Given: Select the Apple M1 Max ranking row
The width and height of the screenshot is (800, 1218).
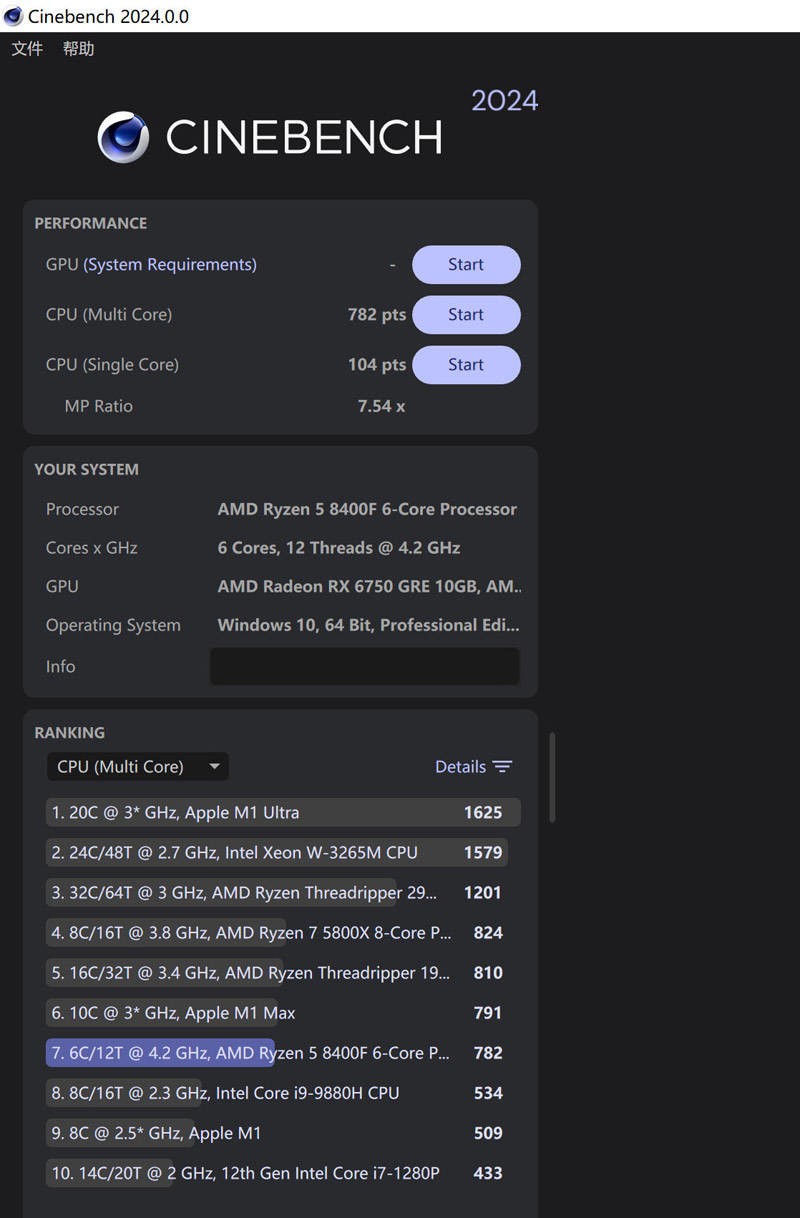Looking at the screenshot, I should pyautogui.click(x=282, y=1012).
